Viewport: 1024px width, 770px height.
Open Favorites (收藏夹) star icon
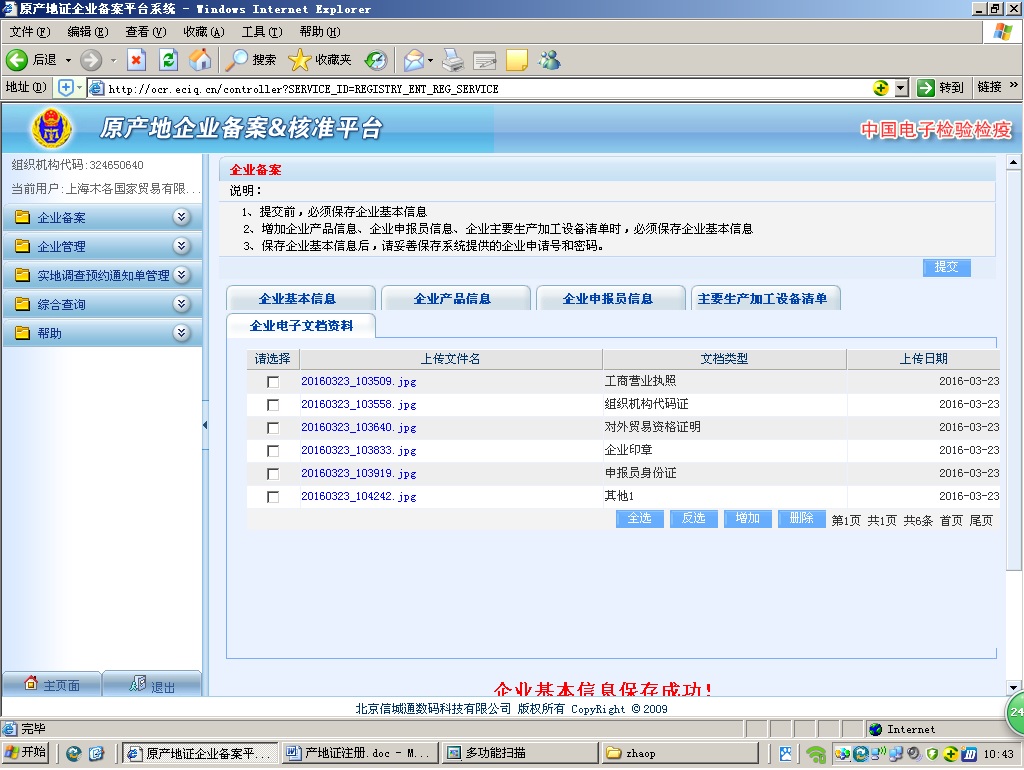point(320,60)
